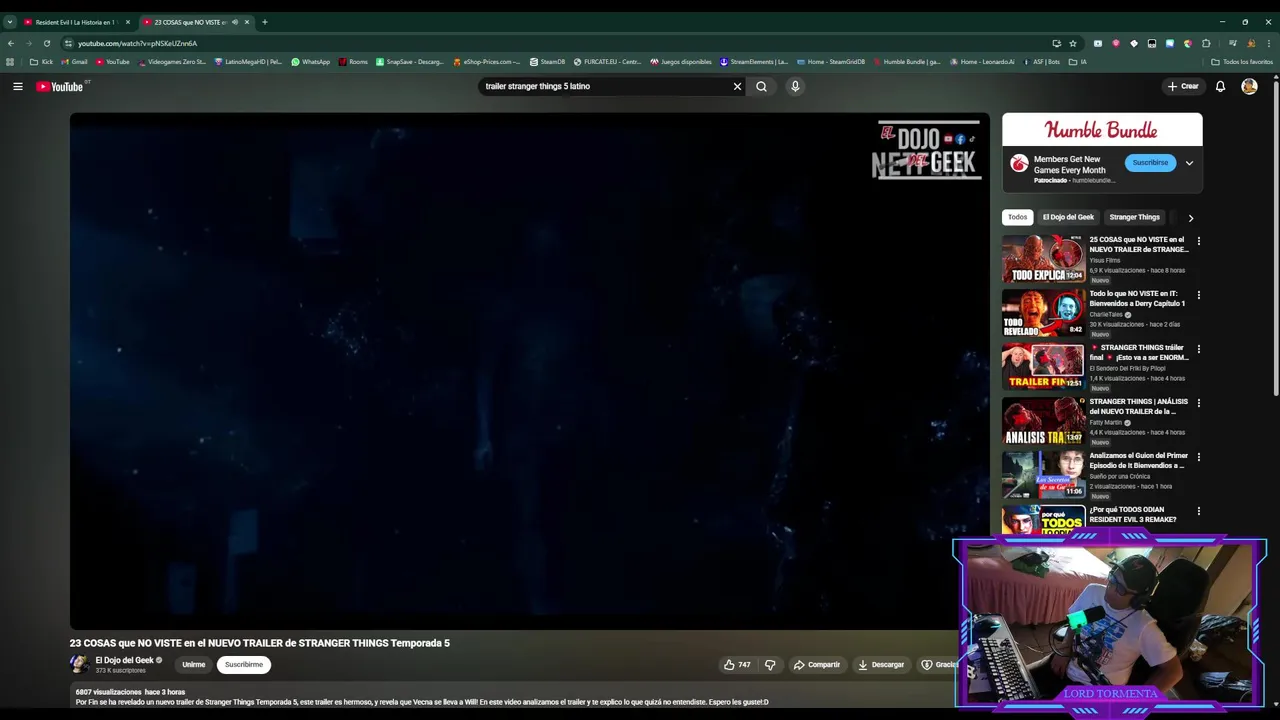
Task: Select the '23 COSAS que NO VISTE' browser tab
Action: pos(190,22)
